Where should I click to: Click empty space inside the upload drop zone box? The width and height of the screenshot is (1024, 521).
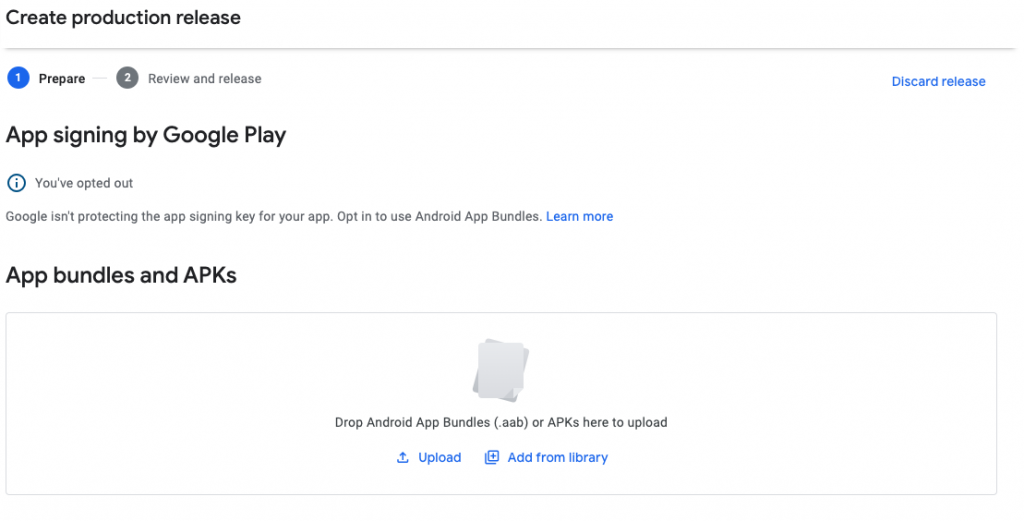pos(200,400)
